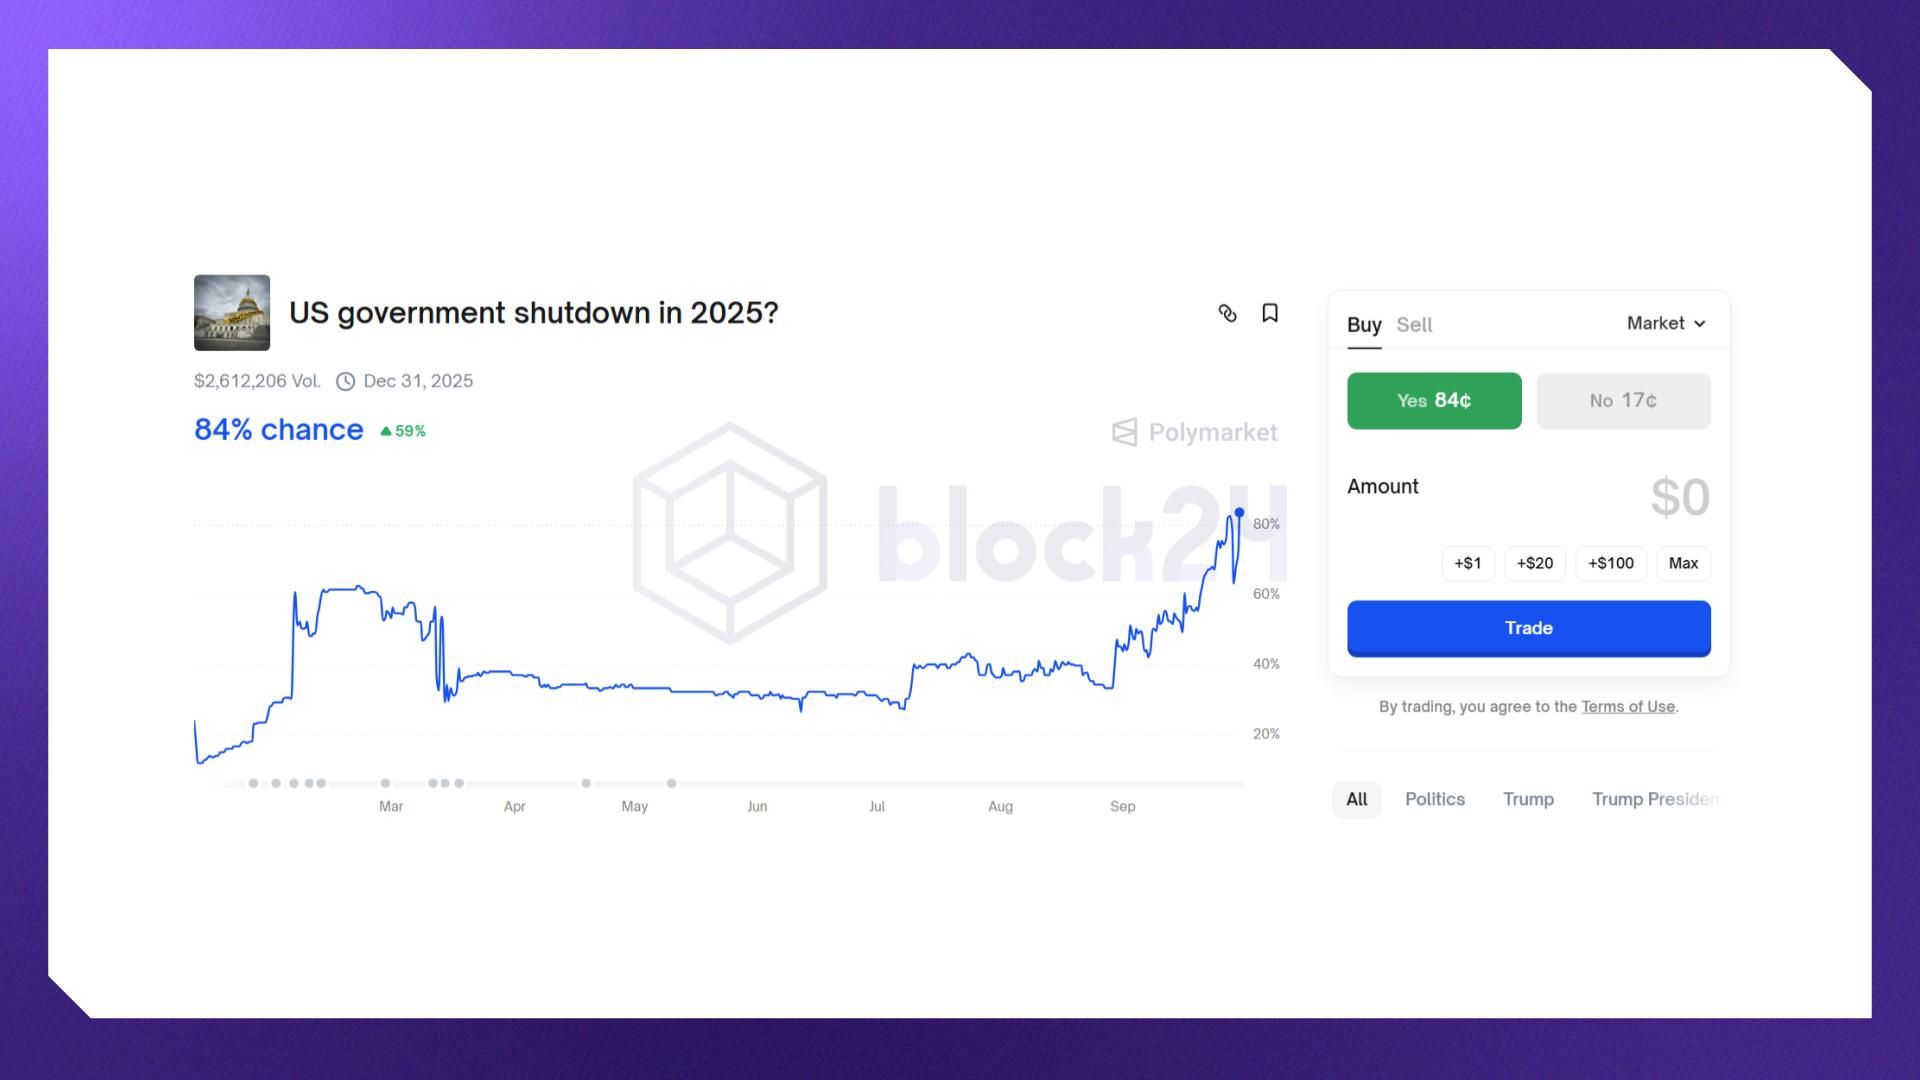Viewport: 1920px width, 1080px height.
Task: Open the Market order type dropdown
Action: [1666, 323]
